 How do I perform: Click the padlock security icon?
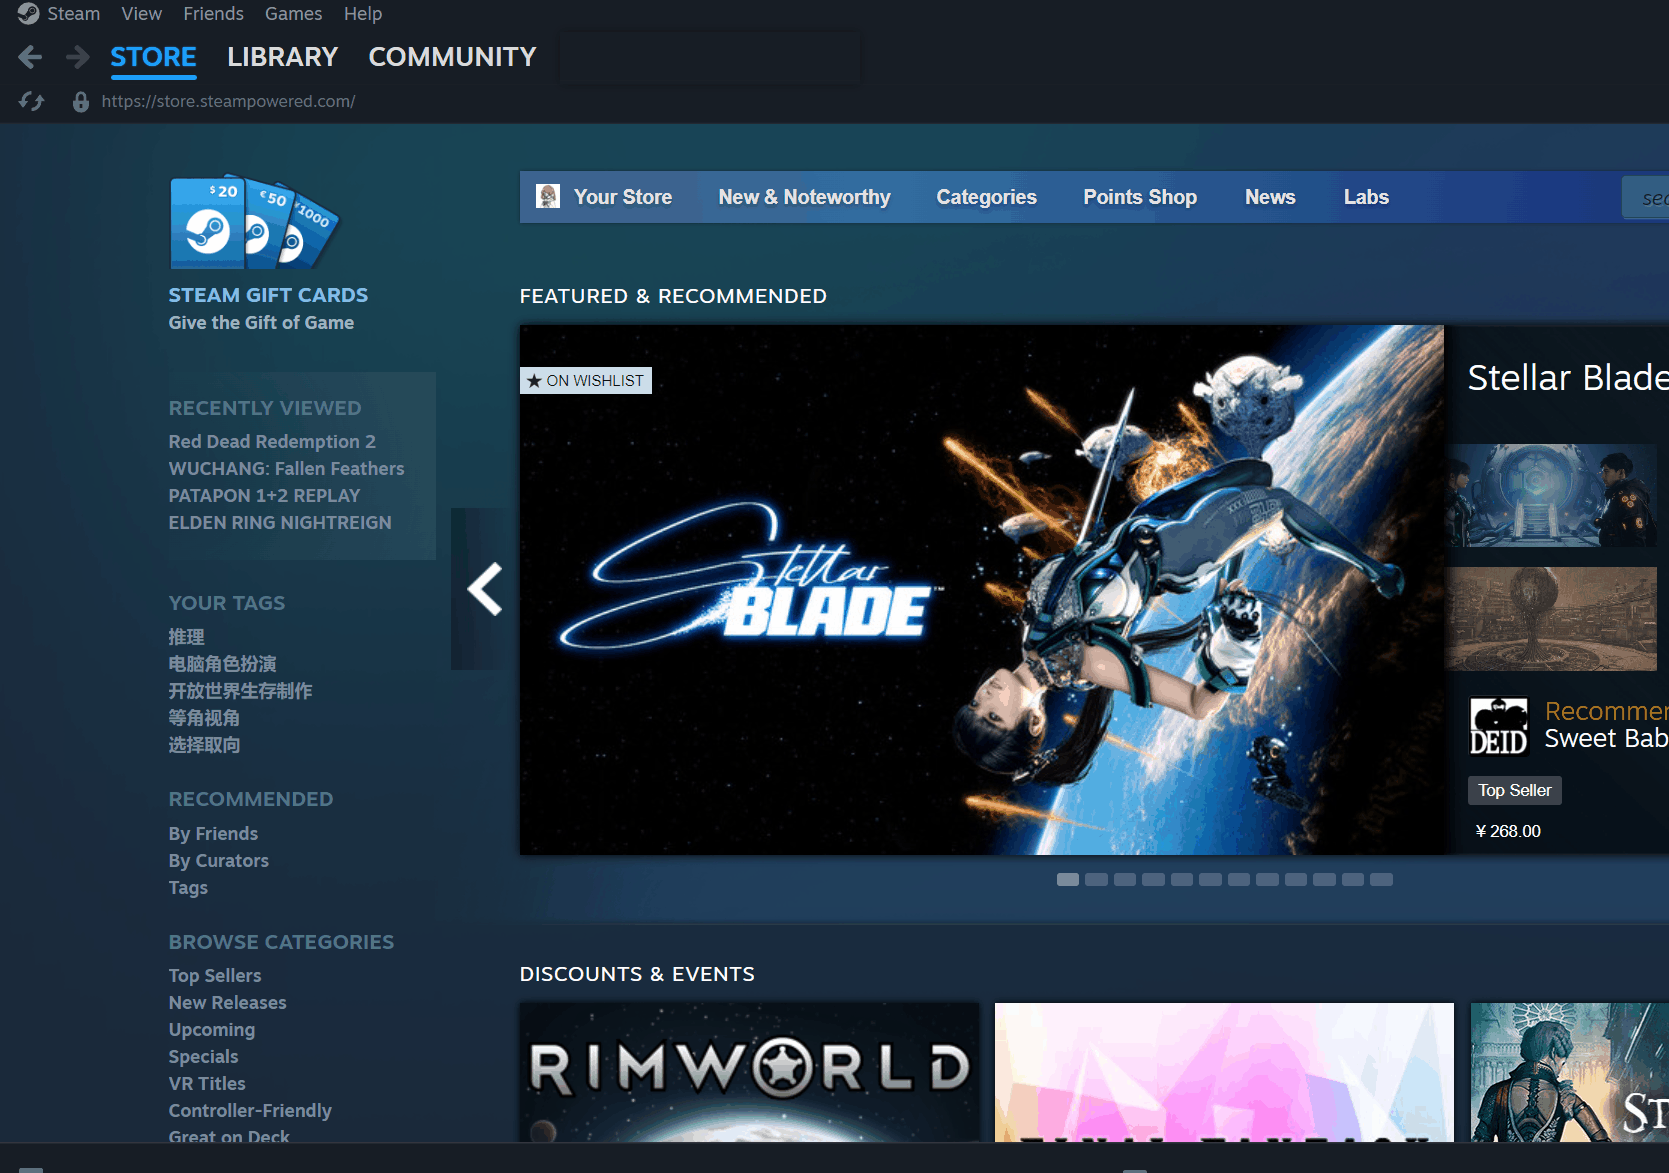tap(81, 102)
